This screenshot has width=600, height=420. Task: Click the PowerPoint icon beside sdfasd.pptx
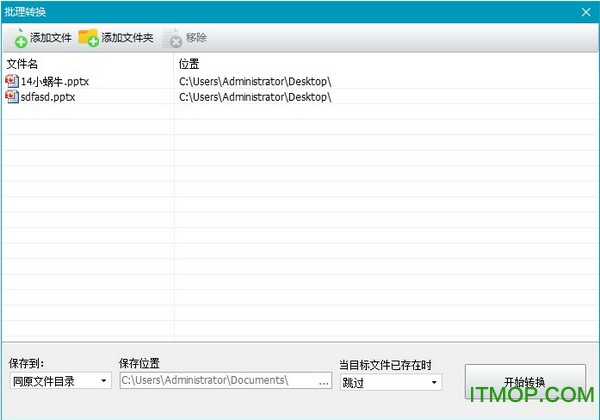coord(12,97)
